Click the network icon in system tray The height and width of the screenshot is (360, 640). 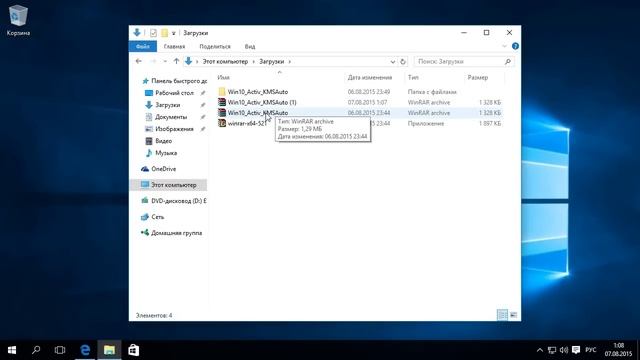click(552, 350)
